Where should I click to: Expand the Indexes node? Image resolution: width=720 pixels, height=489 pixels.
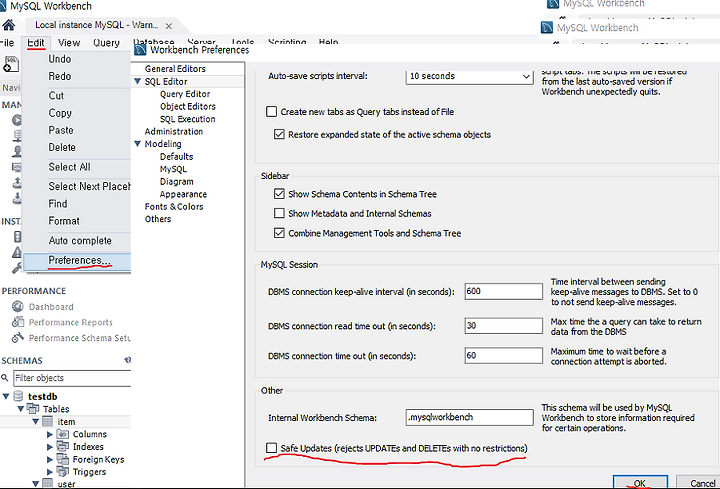click(50, 446)
